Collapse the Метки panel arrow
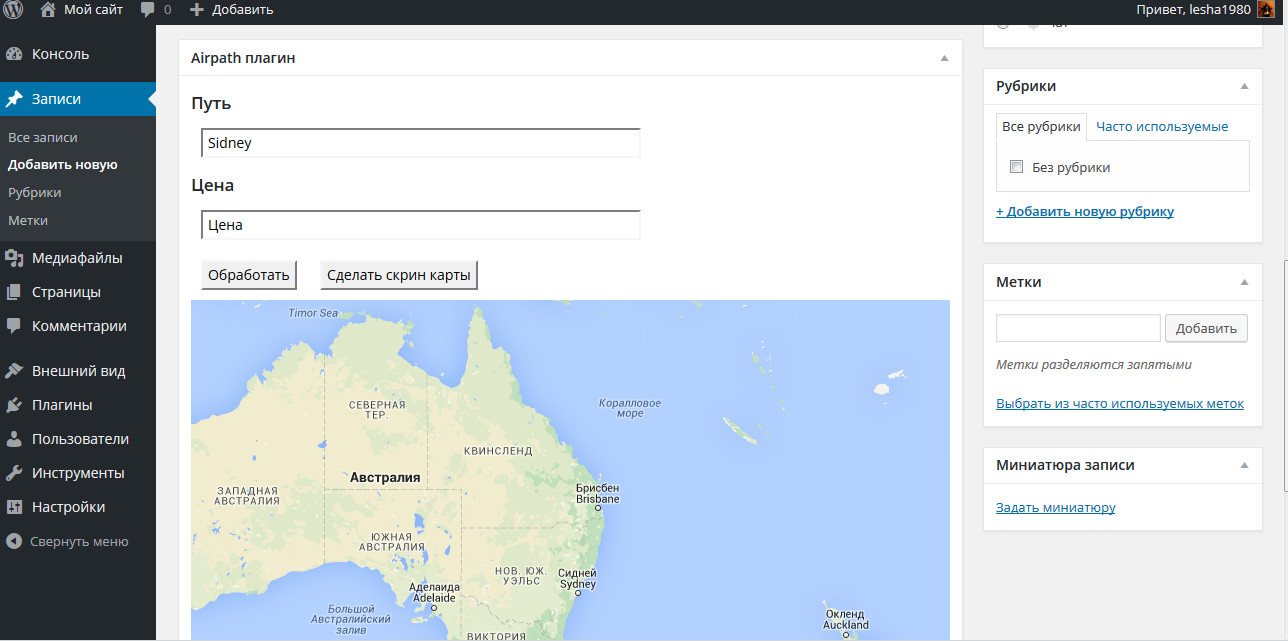 point(1244,282)
